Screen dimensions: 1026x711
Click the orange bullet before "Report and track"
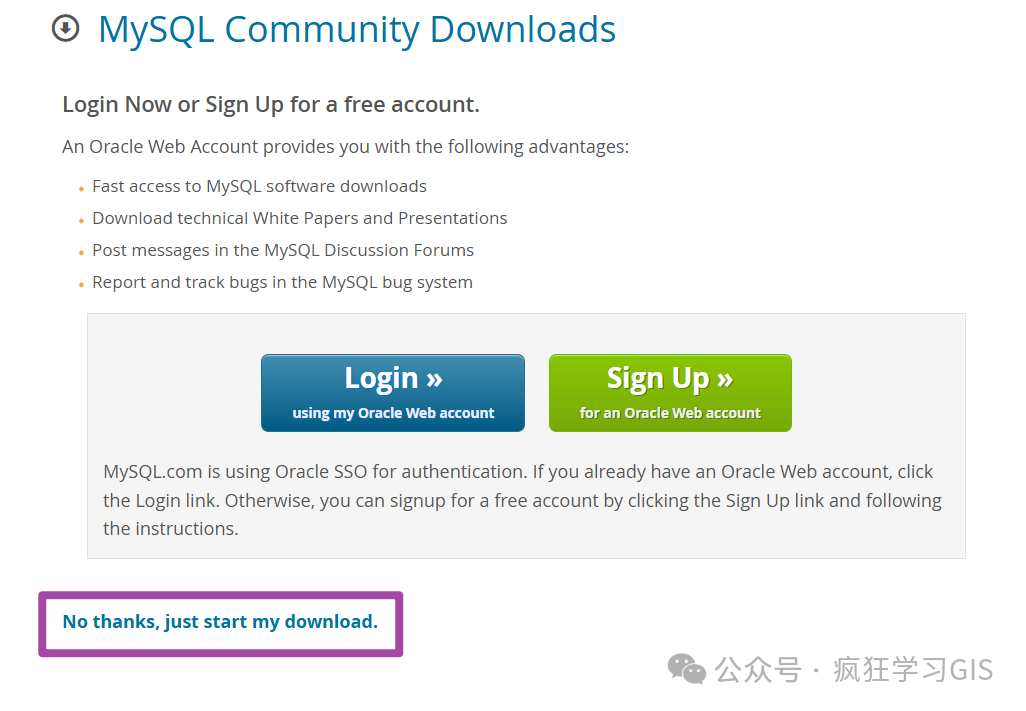81,284
